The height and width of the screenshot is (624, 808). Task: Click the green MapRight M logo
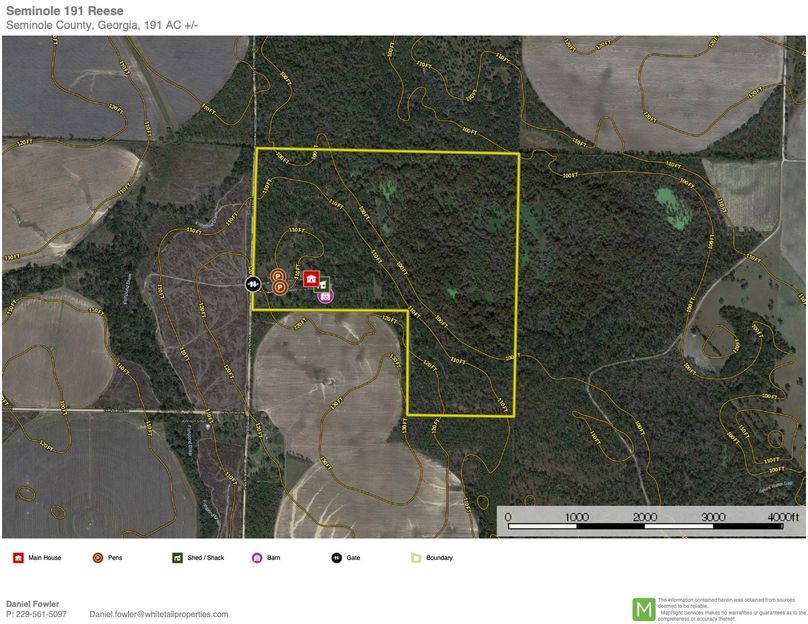645,608
